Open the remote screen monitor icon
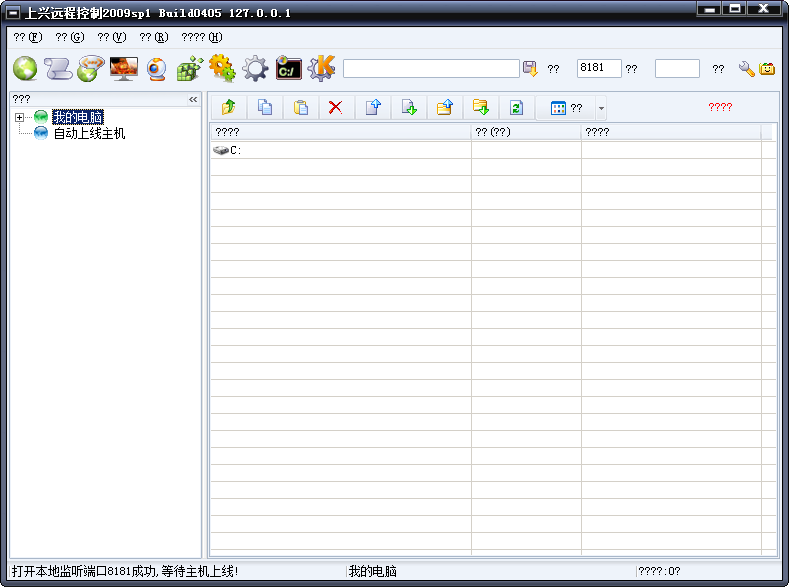 (x=123, y=68)
